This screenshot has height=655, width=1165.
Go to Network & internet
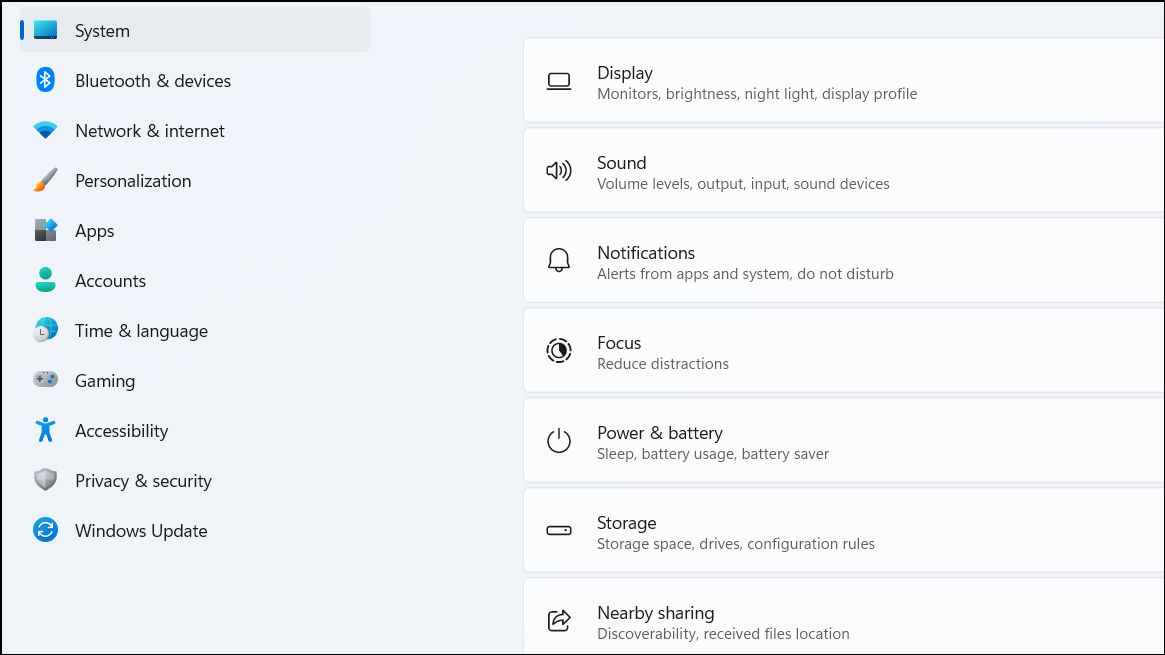[195, 131]
